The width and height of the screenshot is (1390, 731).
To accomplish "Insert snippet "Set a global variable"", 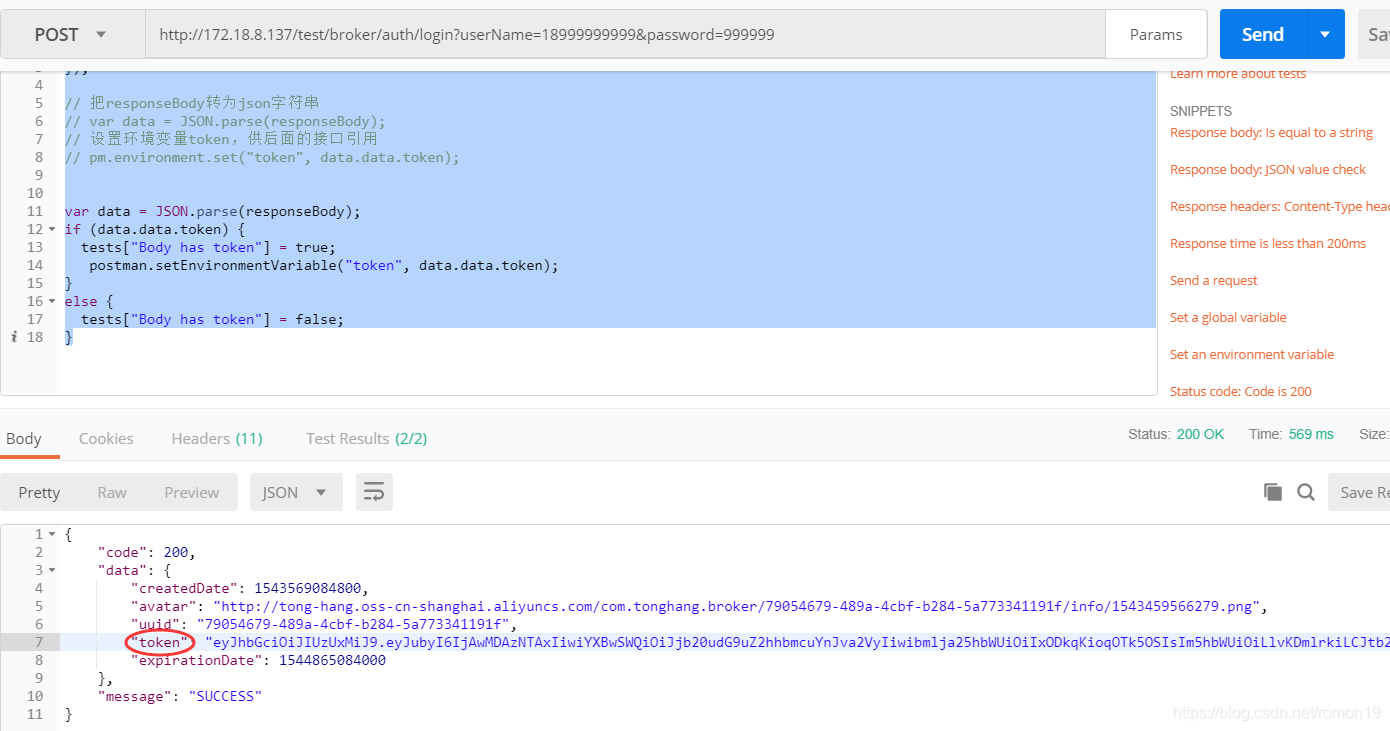I will click(x=1228, y=318).
